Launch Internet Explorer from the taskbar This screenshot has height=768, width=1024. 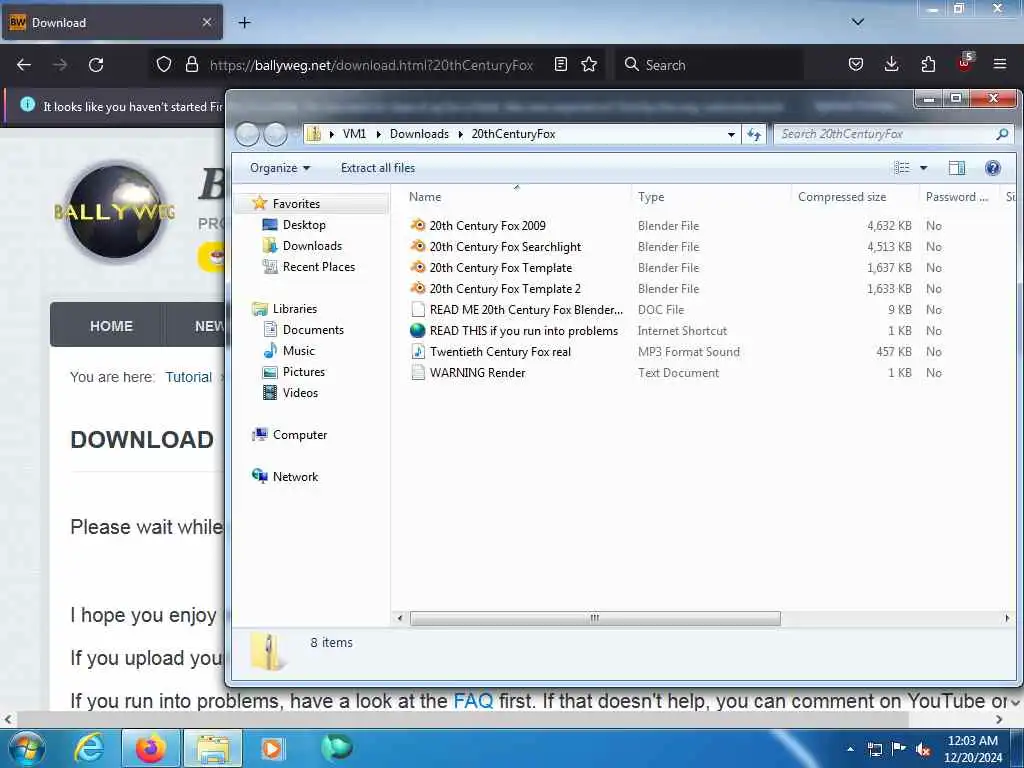(89, 748)
